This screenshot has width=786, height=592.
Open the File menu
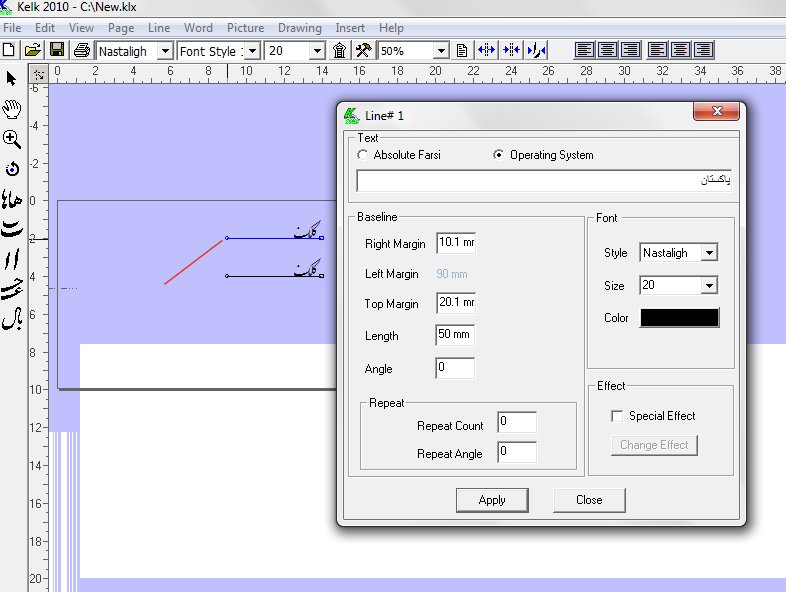tap(12, 28)
